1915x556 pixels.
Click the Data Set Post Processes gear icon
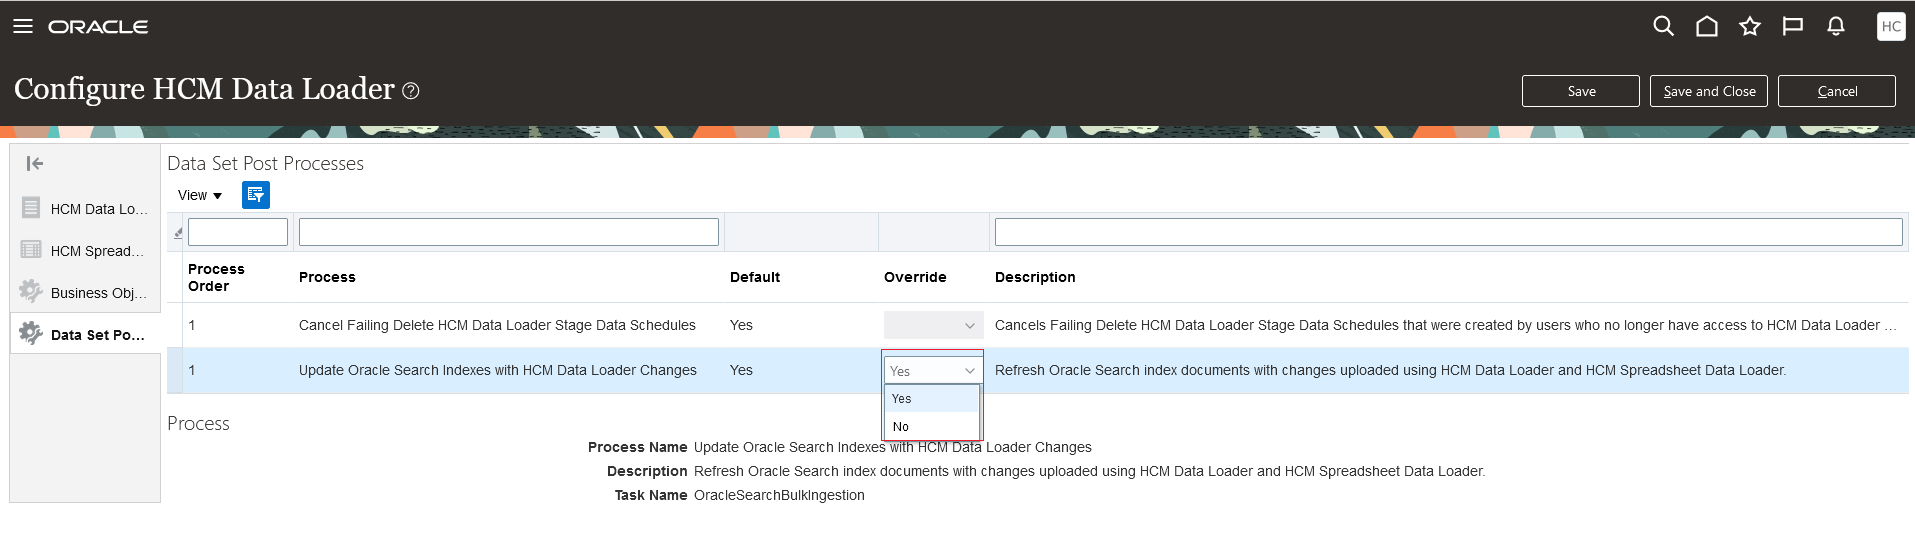(31, 333)
